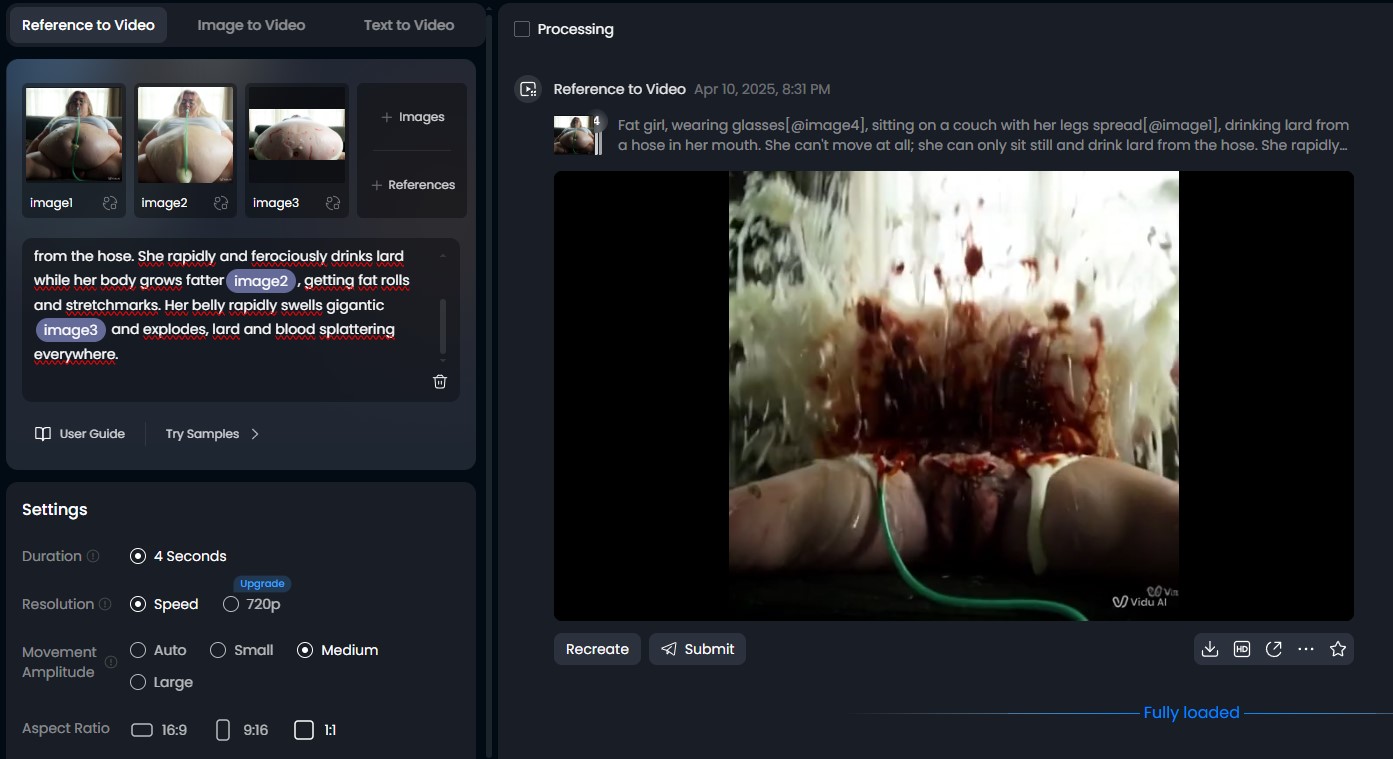Click the icon beside the image1 label
This screenshot has width=1393, height=759.
pos(110,203)
